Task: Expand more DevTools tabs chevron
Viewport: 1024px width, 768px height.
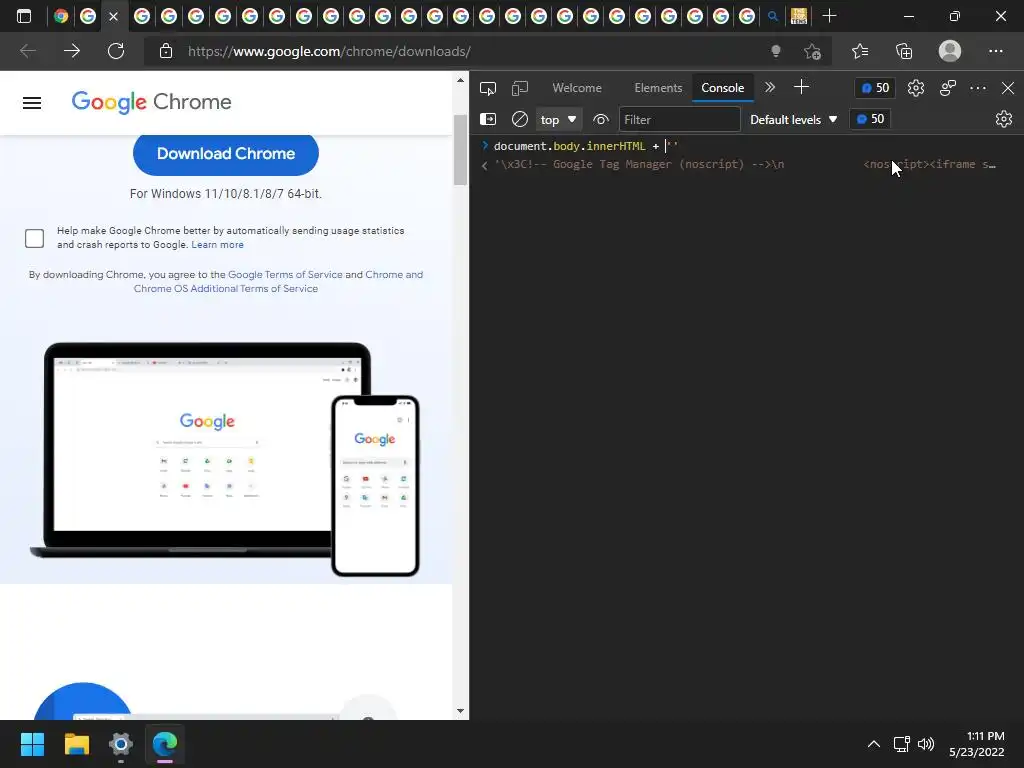Action: pyautogui.click(x=770, y=88)
